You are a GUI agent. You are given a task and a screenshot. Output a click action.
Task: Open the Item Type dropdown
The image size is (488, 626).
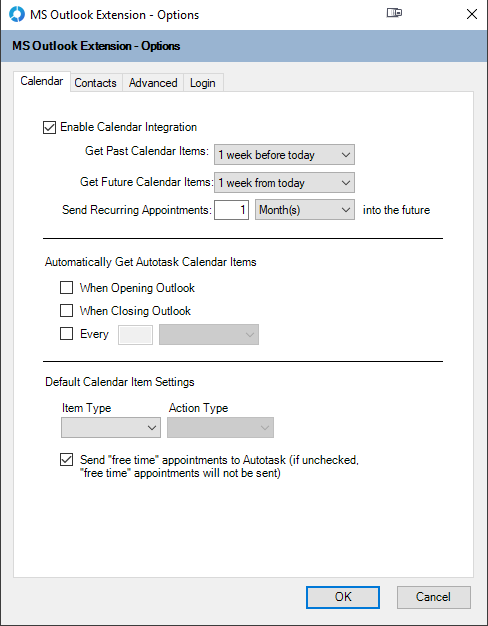tap(111, 428)
